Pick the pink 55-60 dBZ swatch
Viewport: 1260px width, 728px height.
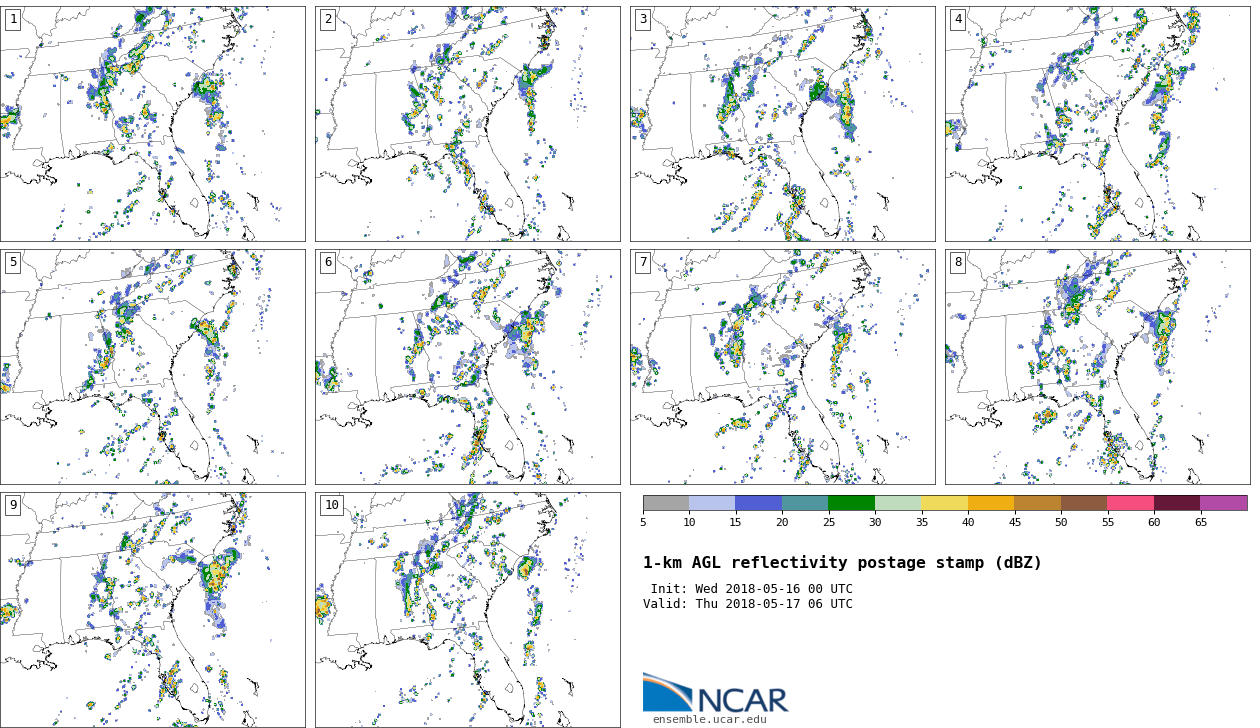tap(1130, 503)
